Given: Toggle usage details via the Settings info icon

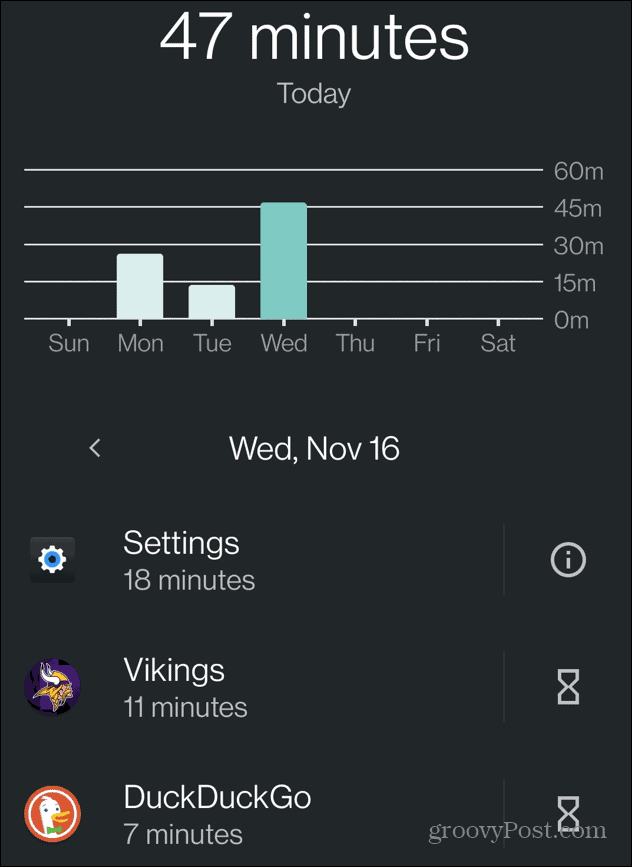Looking at the screenshot, I should [x=567, y=559].
